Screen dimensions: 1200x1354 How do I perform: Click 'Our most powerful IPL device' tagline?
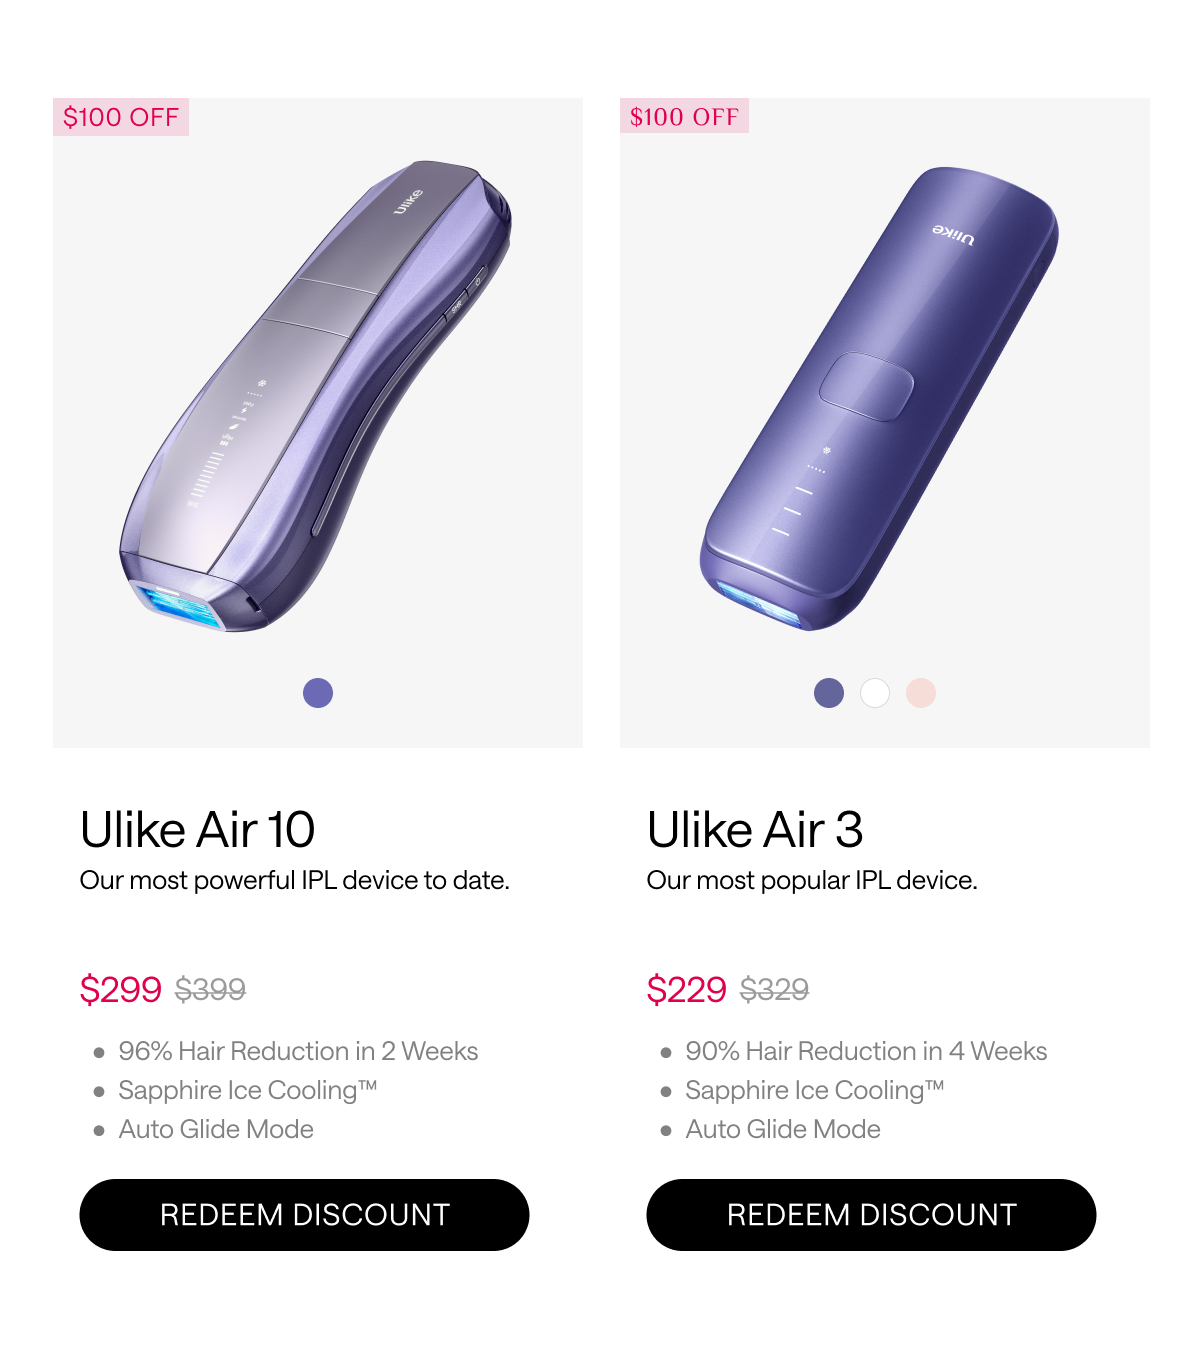coord(295,881)
